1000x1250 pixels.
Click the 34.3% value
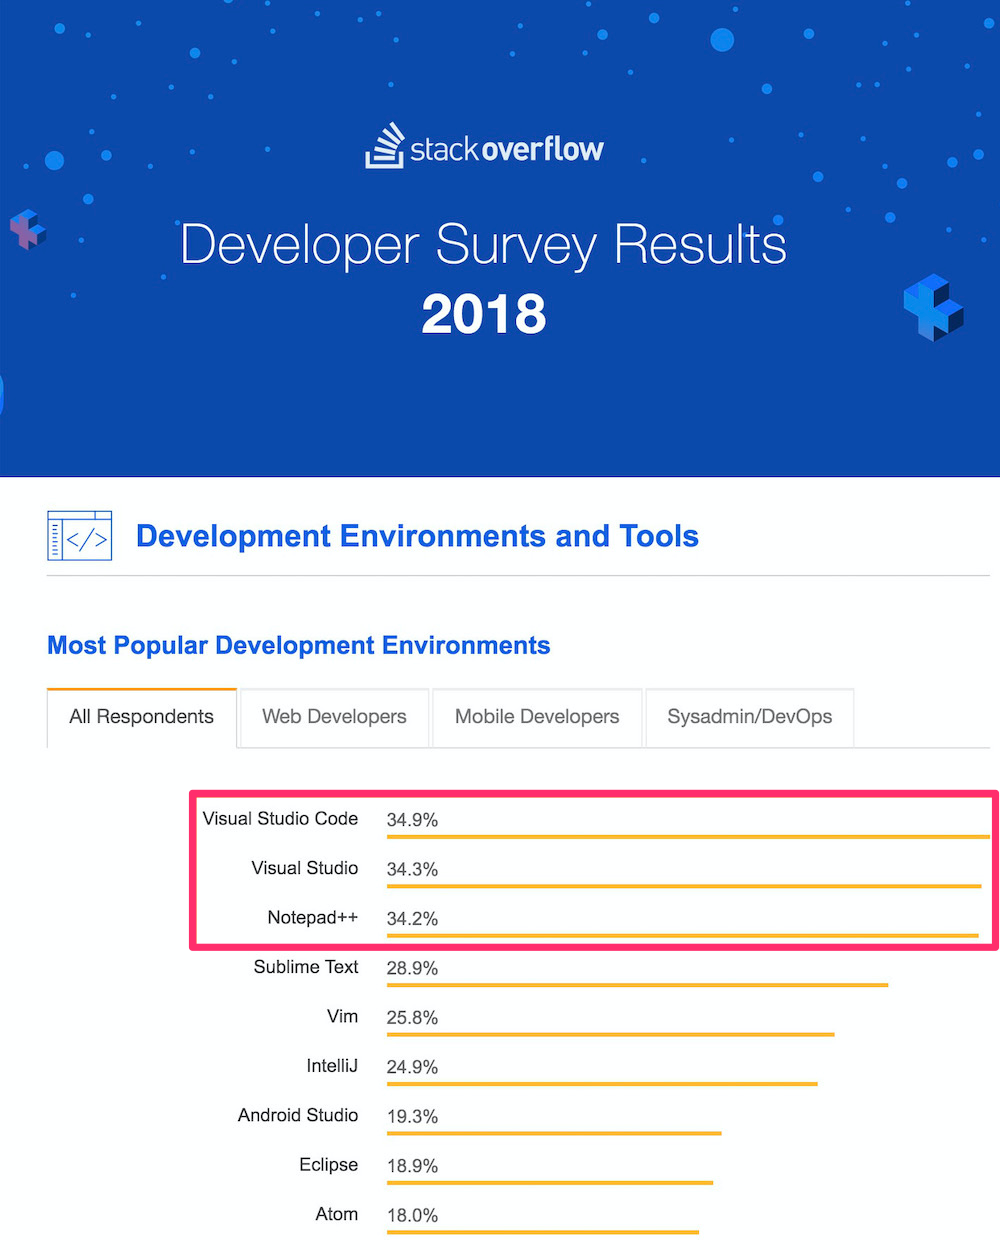(412, 869)
